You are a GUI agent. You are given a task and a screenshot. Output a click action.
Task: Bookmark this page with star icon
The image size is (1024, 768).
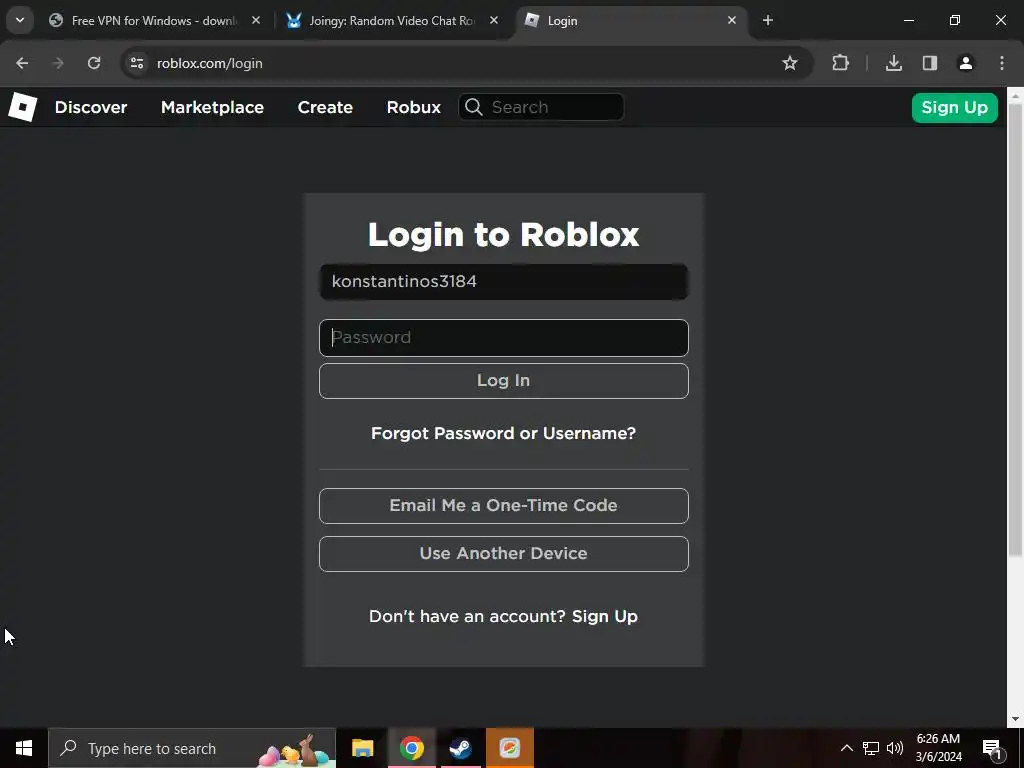pos(790,63)
